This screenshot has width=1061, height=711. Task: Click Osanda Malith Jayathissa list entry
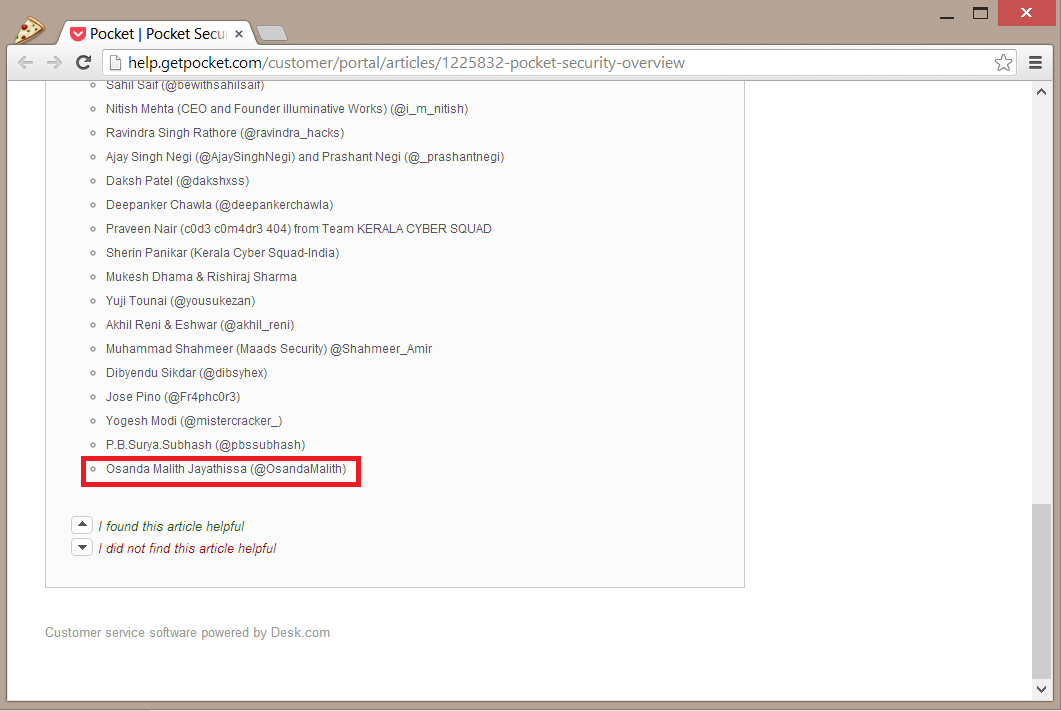pyautogui.click(x=225, y=469)
